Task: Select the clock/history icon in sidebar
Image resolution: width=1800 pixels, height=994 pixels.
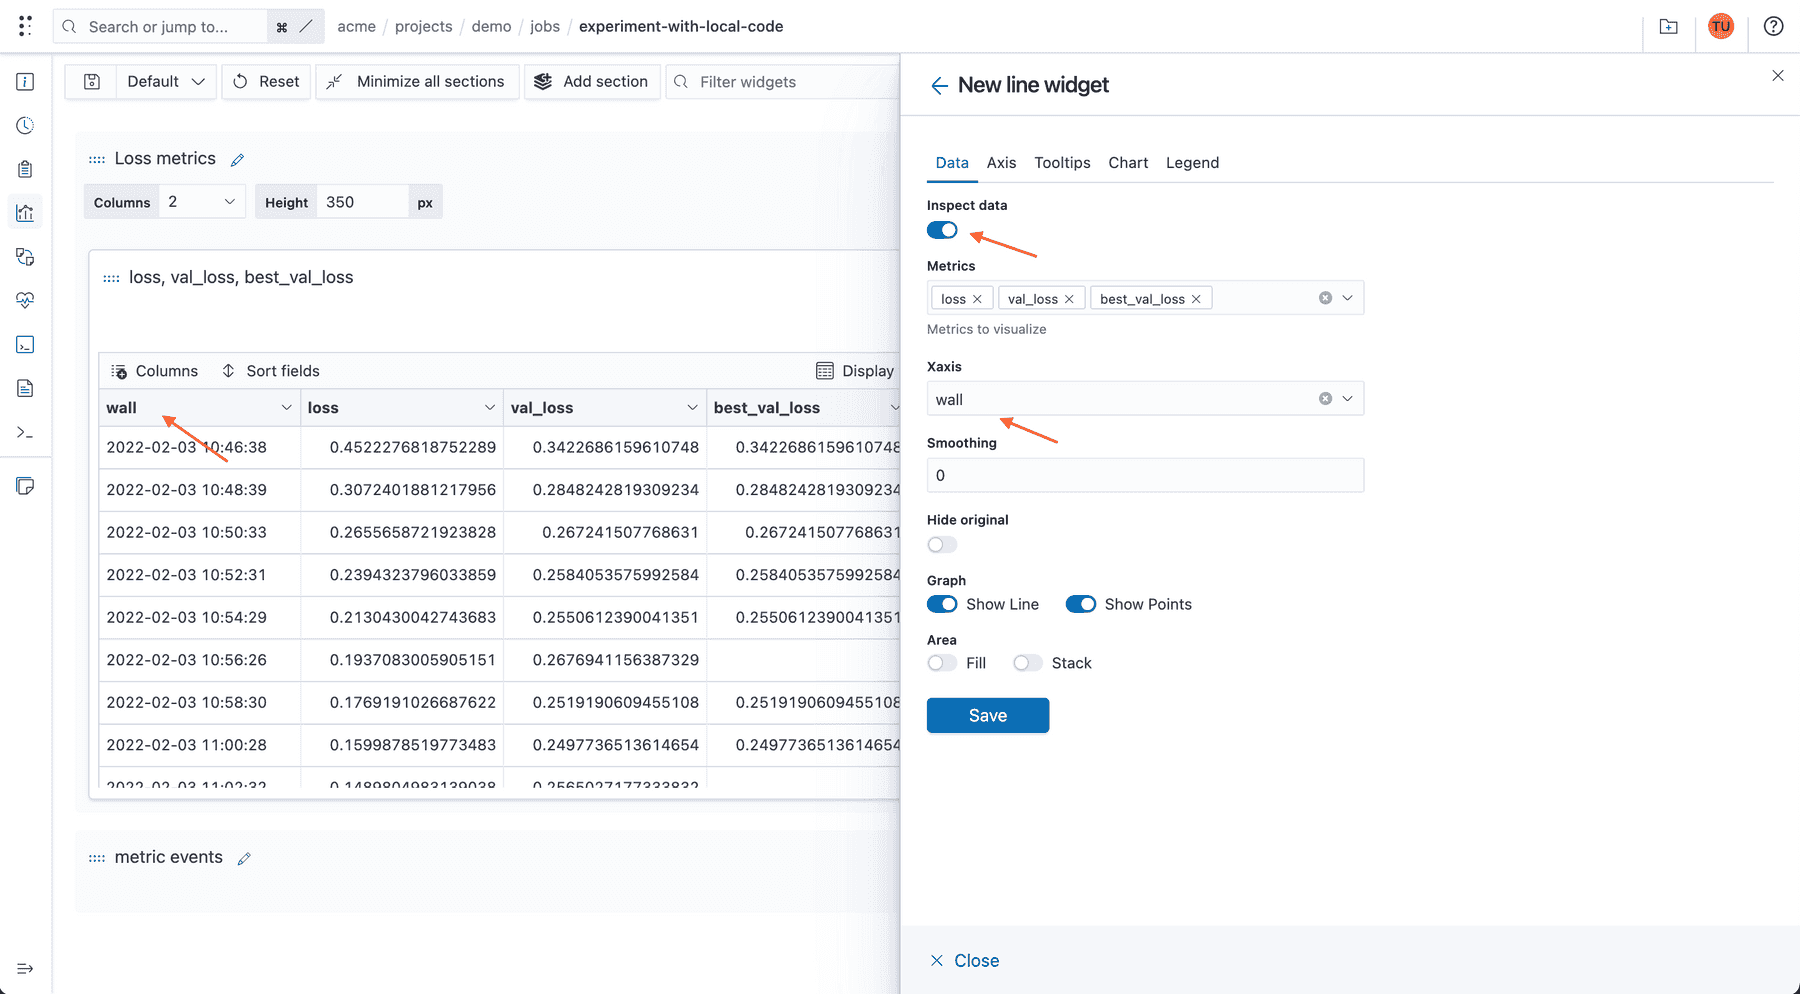Action: tap(25, 125)
